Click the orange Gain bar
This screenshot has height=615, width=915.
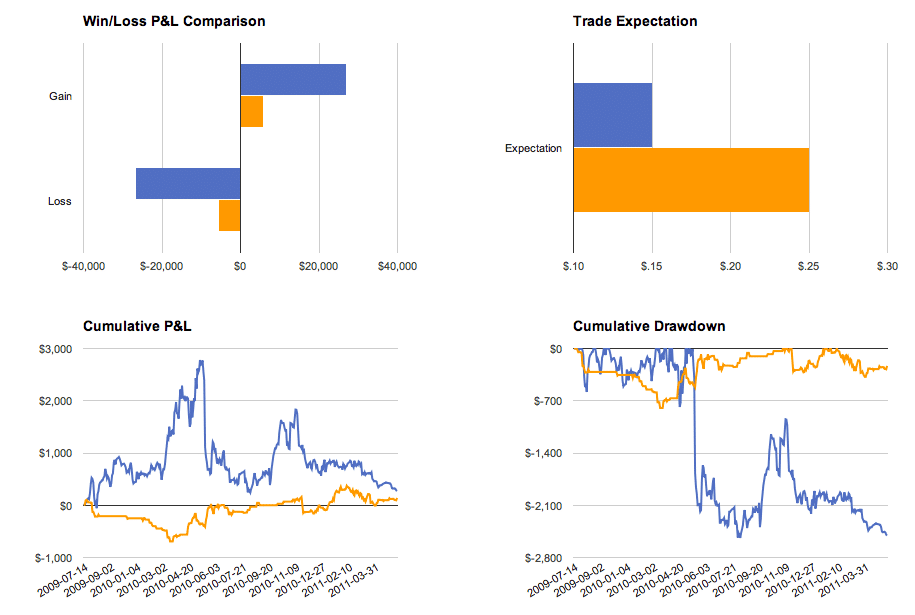252,111
